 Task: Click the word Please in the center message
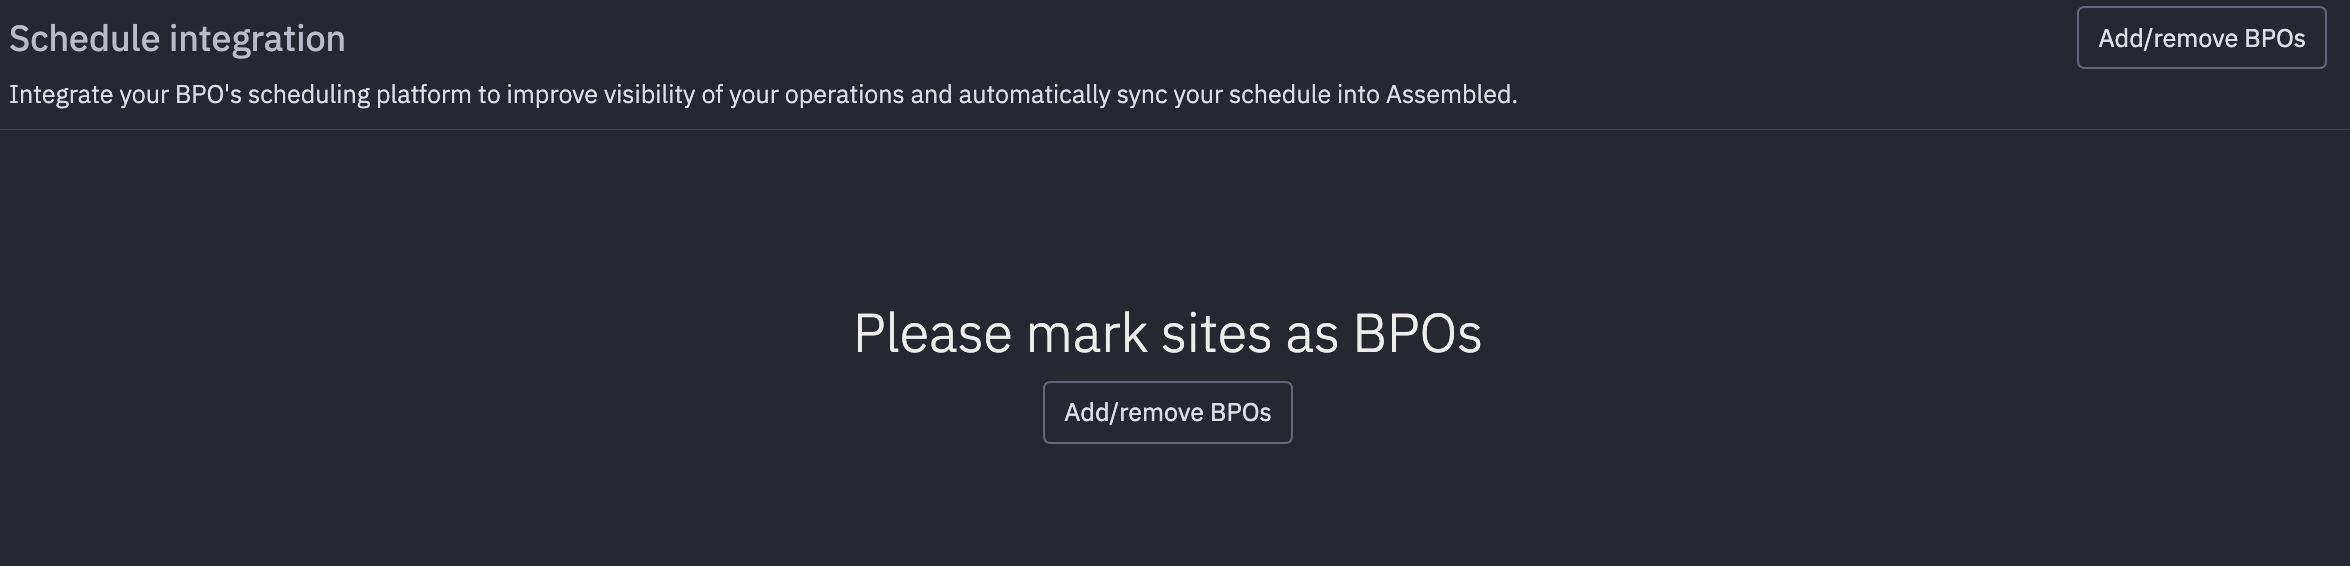932,333
